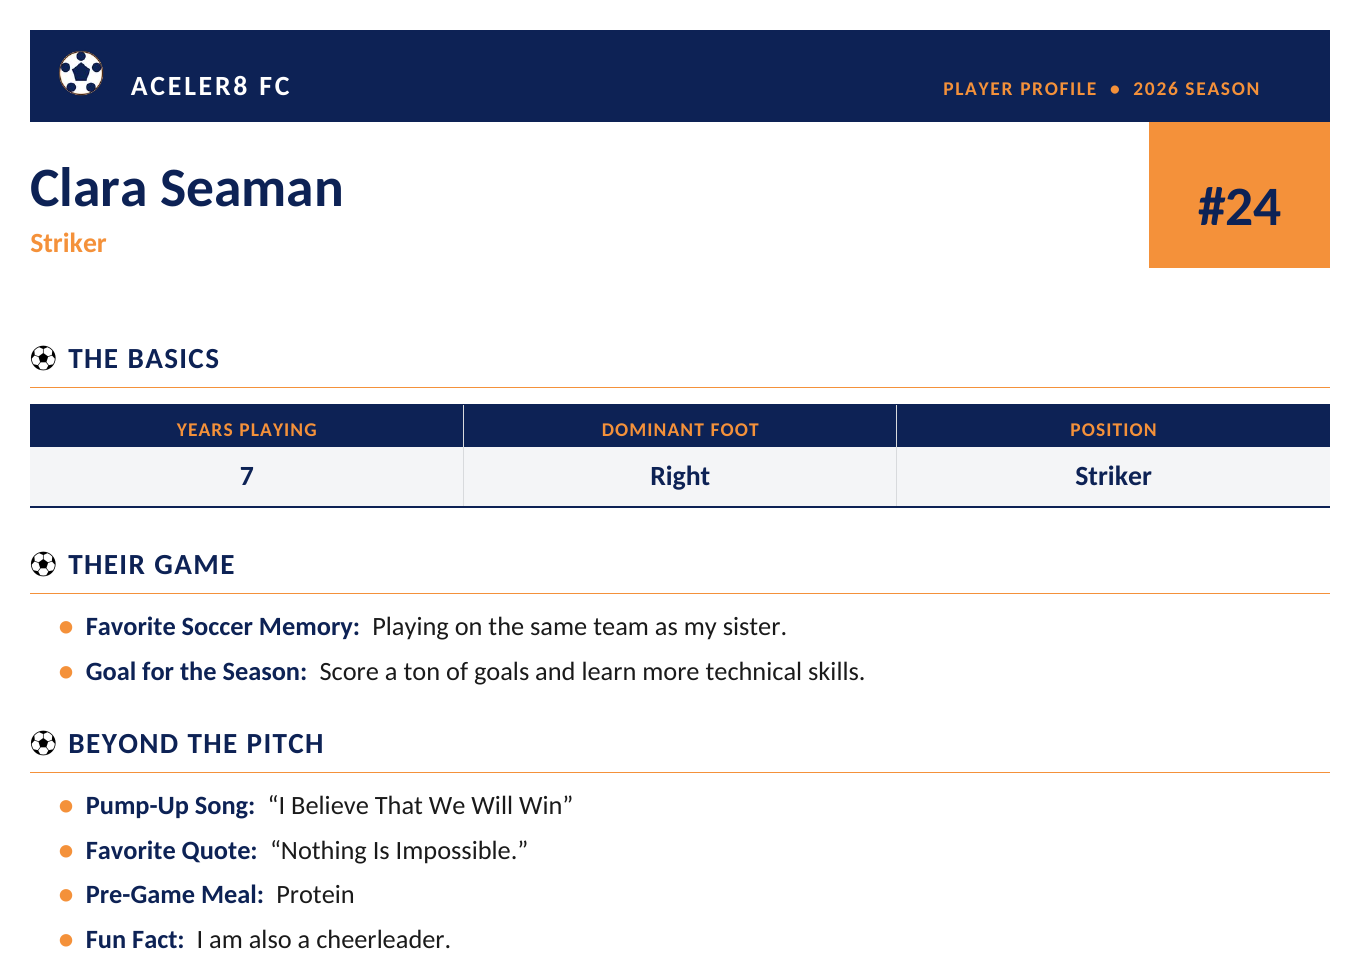
Task: Click the PLAYER PROFILE header label
Action: (x=1019, y=89)
